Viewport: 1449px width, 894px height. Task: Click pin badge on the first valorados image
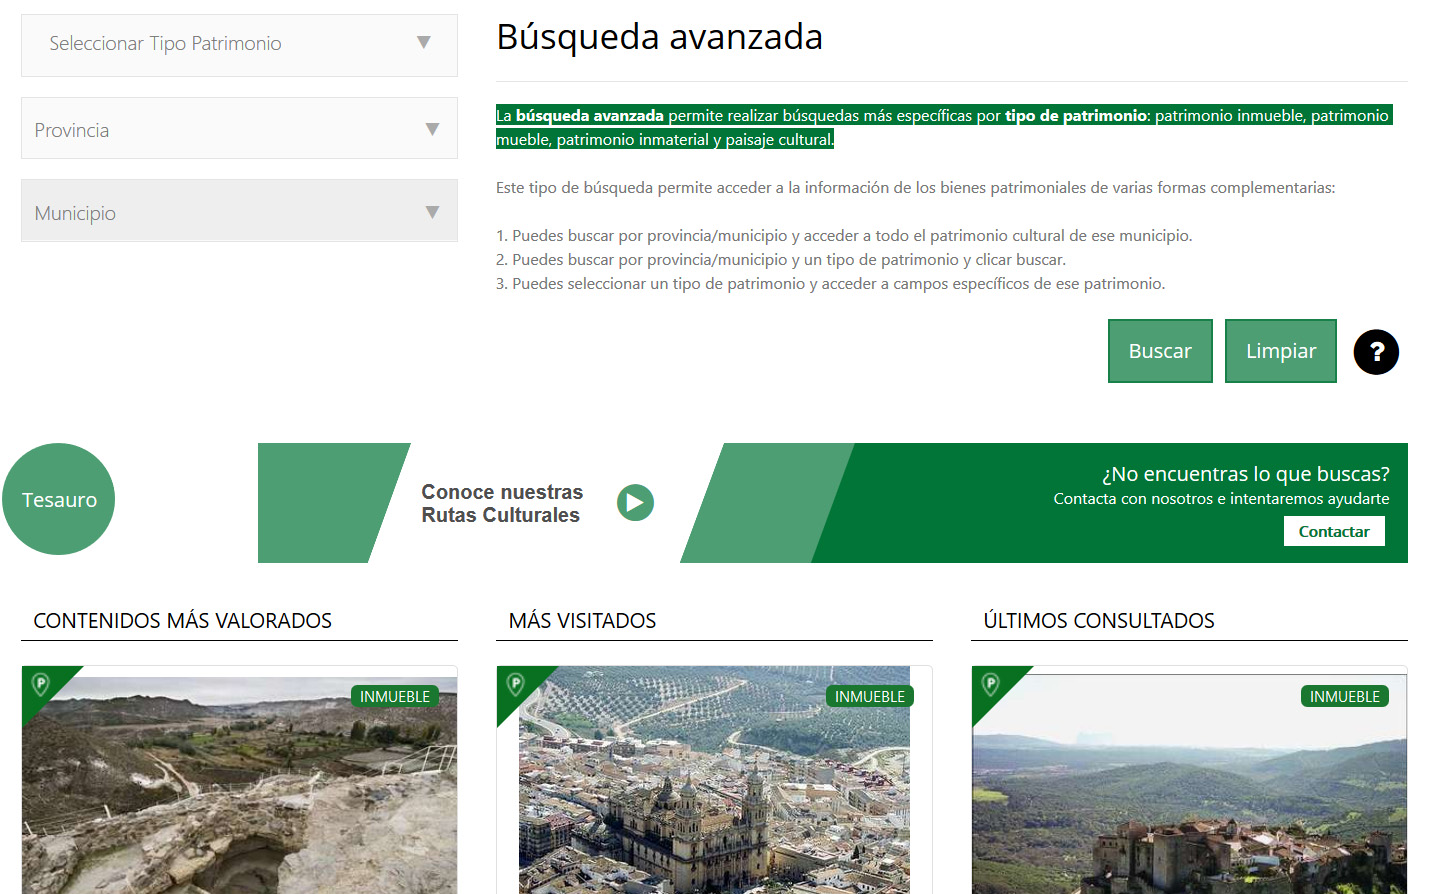(41, 684)
